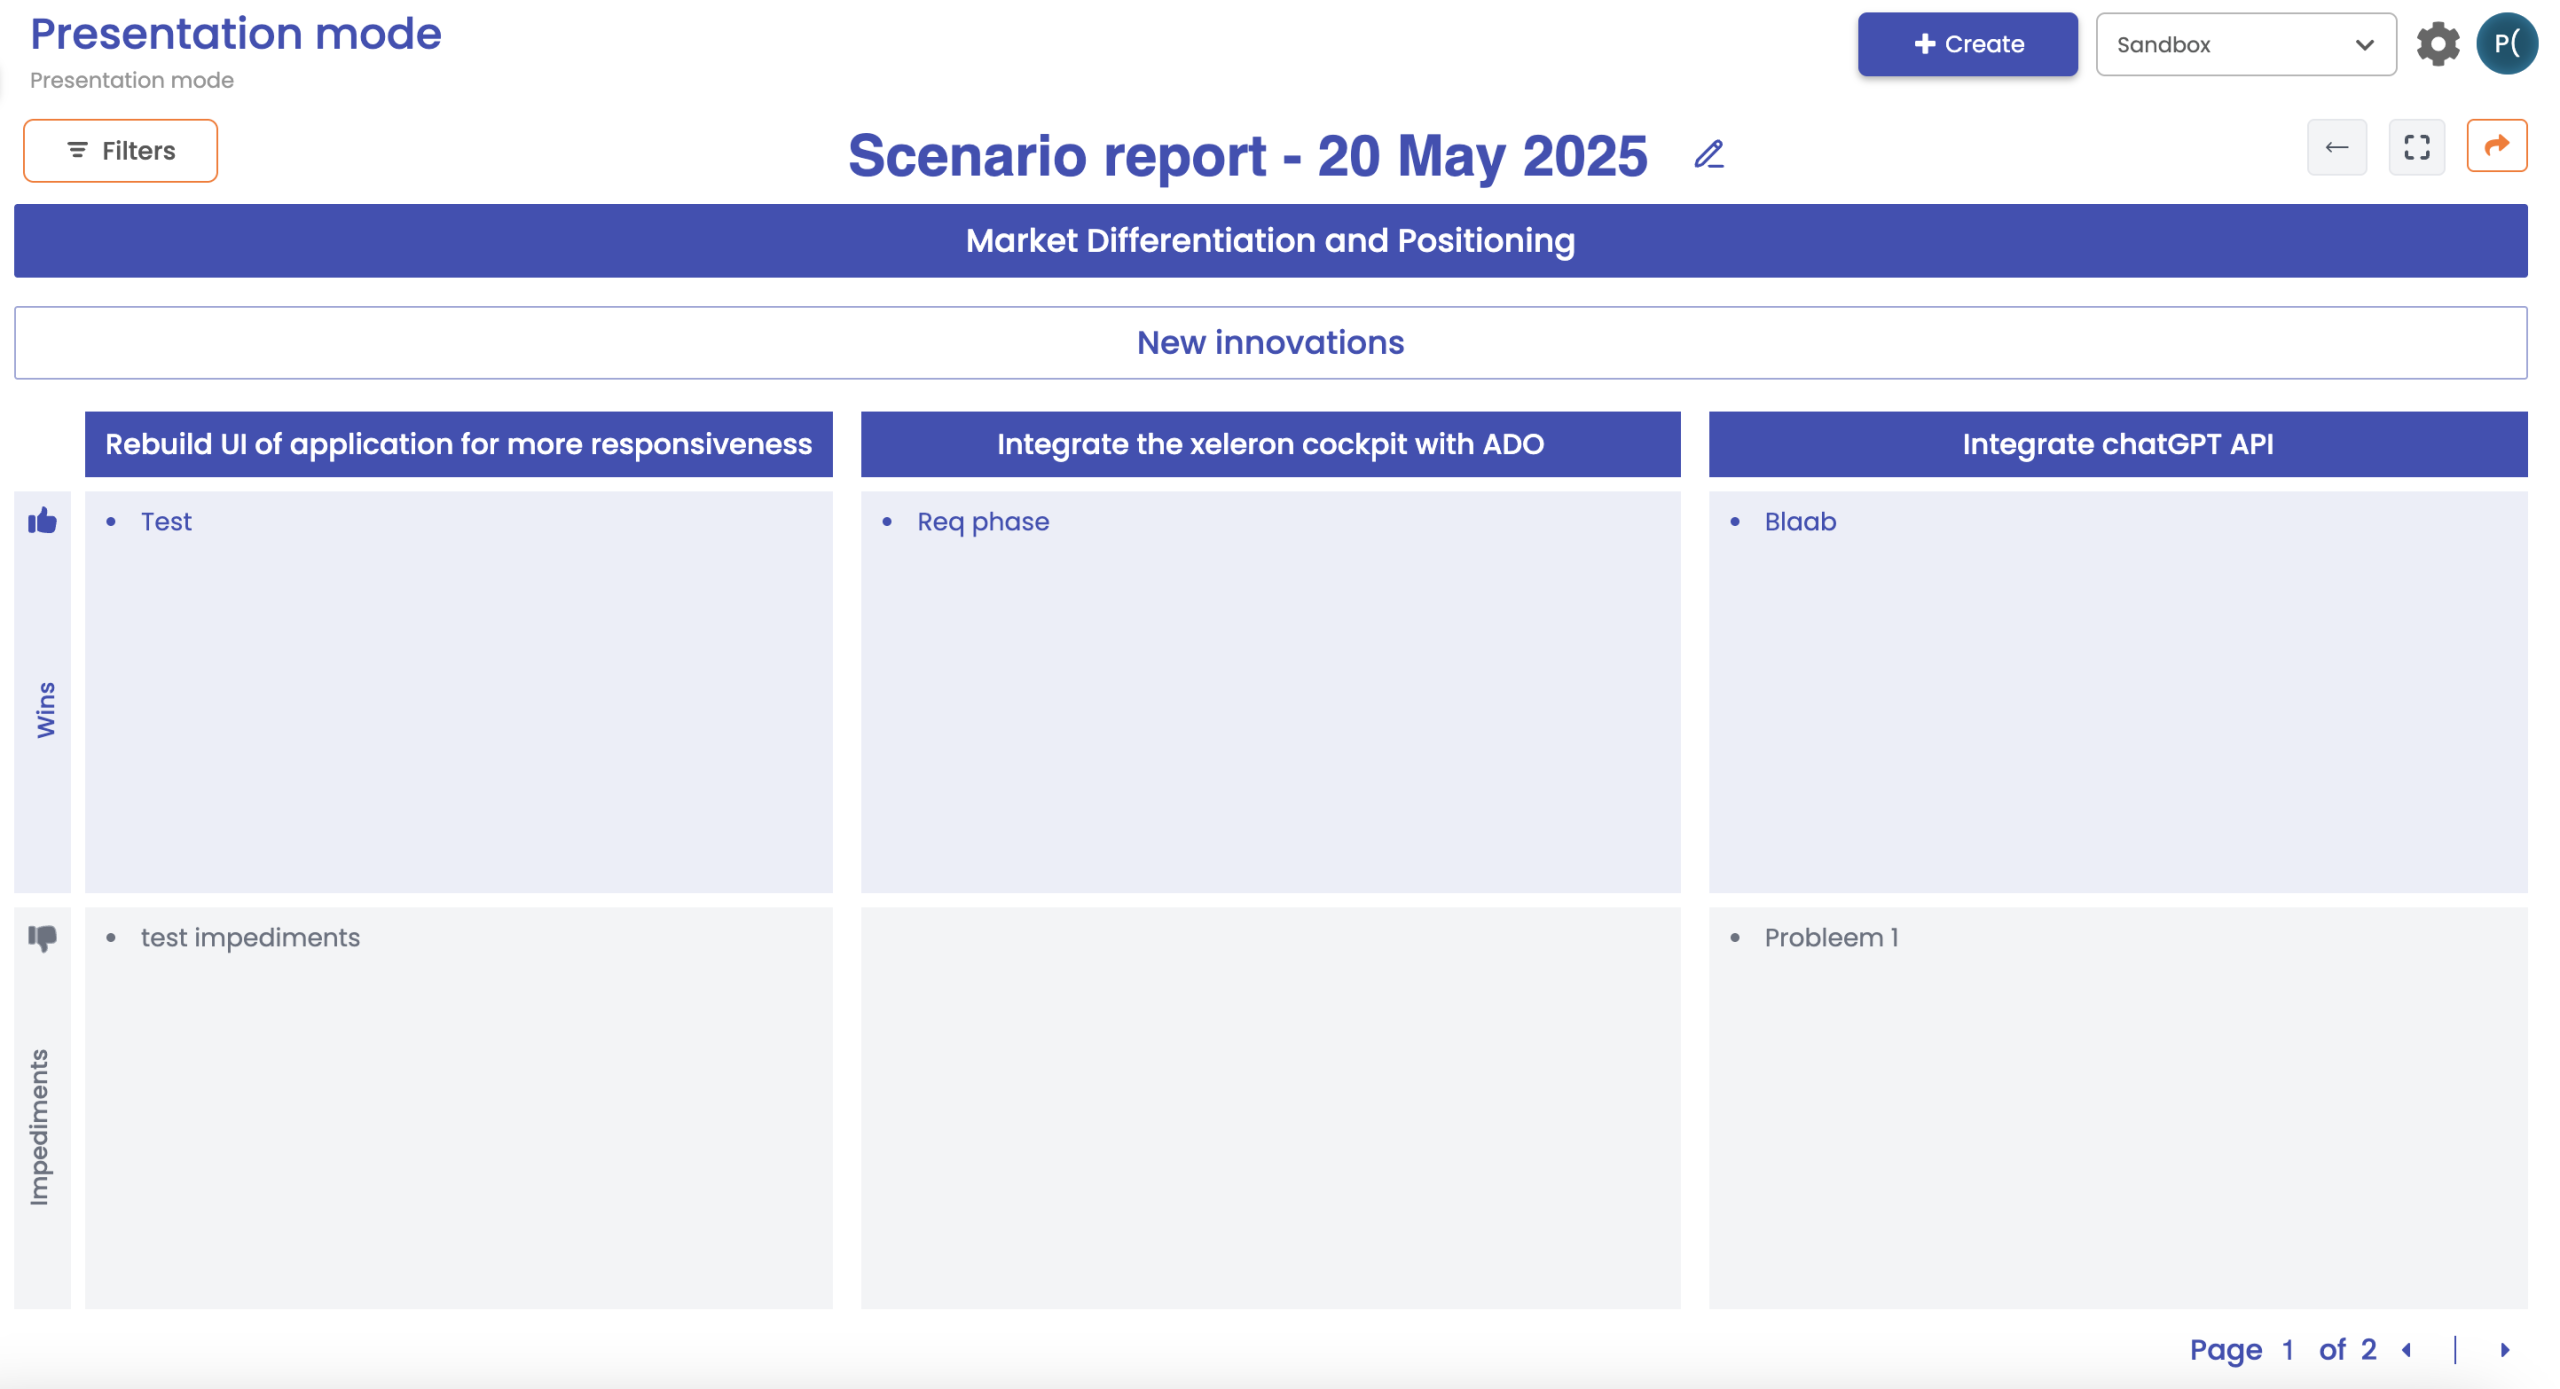Open the Filters panel
The height and width of the screenshot is (1389, 2560).
(x=120, y=151)
